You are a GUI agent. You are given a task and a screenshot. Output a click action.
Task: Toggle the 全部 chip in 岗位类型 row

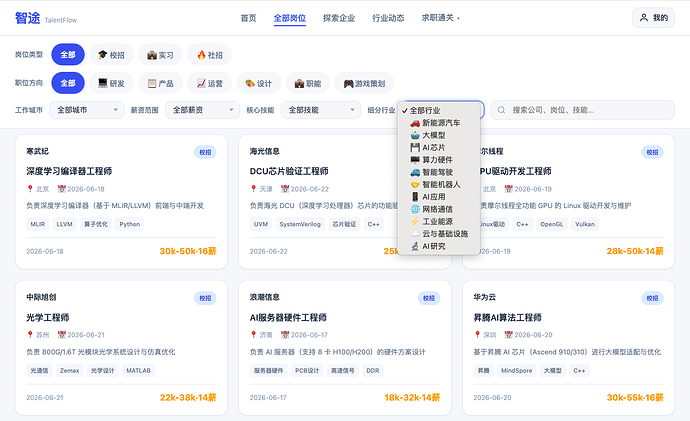(x=68, y=55)
